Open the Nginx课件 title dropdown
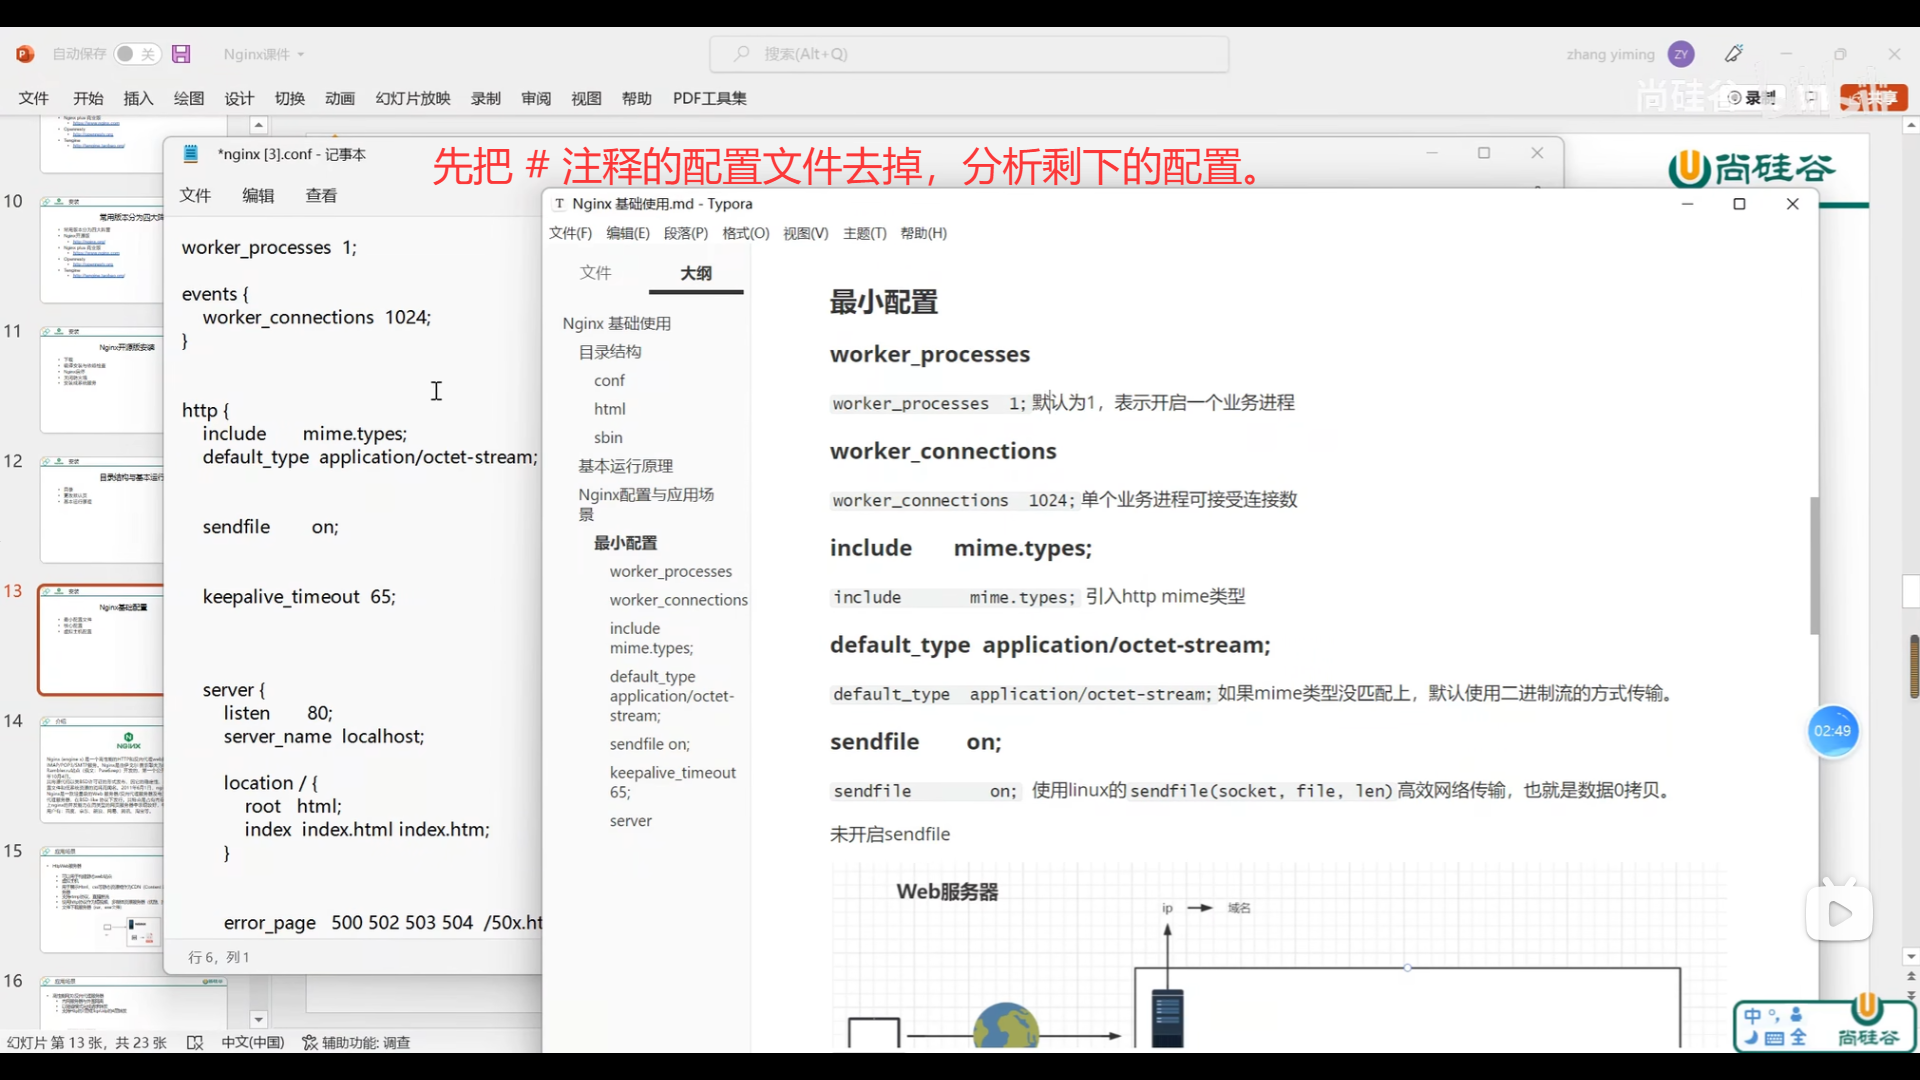1920x1080 pixels. (264, 54)
